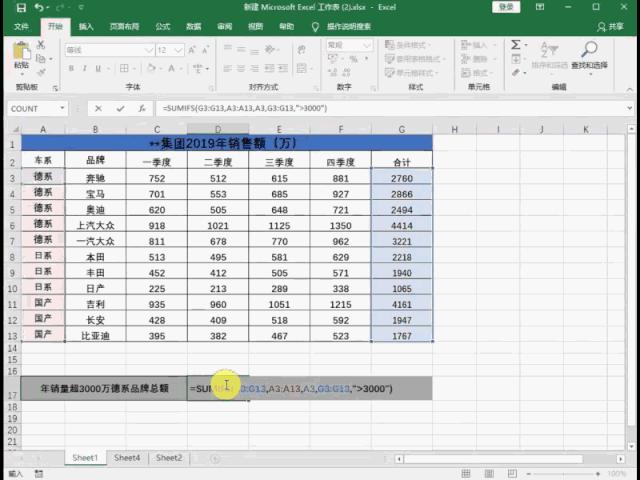
Task: Click the Format cells button
Action: point(477,73)
